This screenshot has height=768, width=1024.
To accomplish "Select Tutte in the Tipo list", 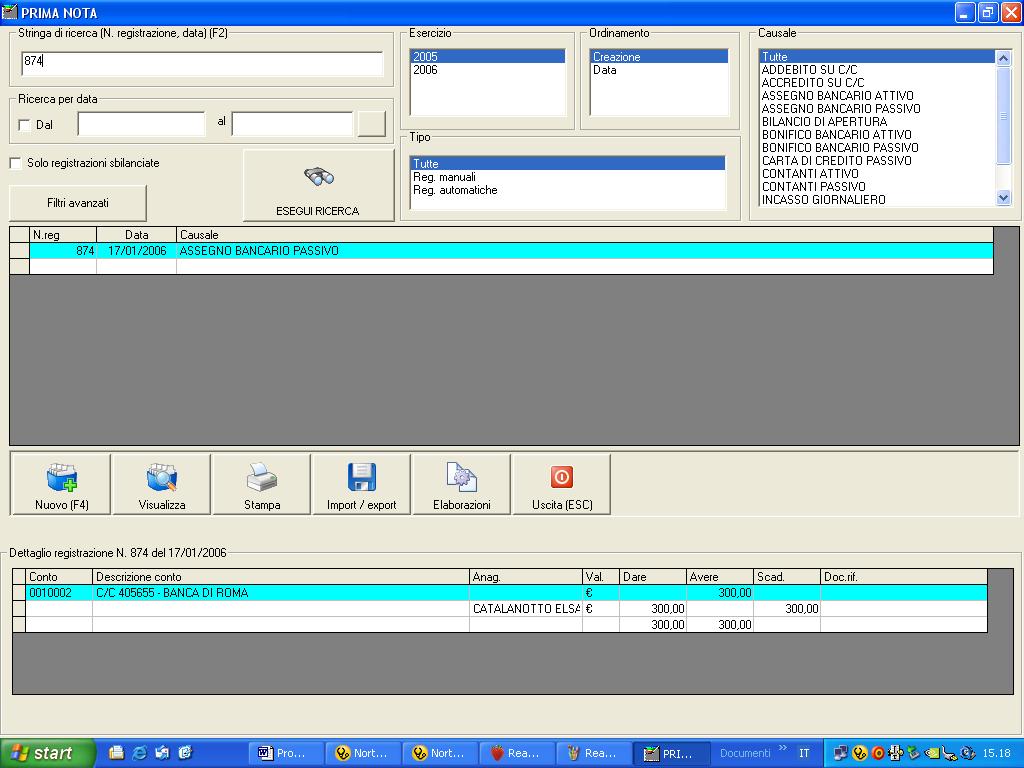I will (x=568, y=163).
